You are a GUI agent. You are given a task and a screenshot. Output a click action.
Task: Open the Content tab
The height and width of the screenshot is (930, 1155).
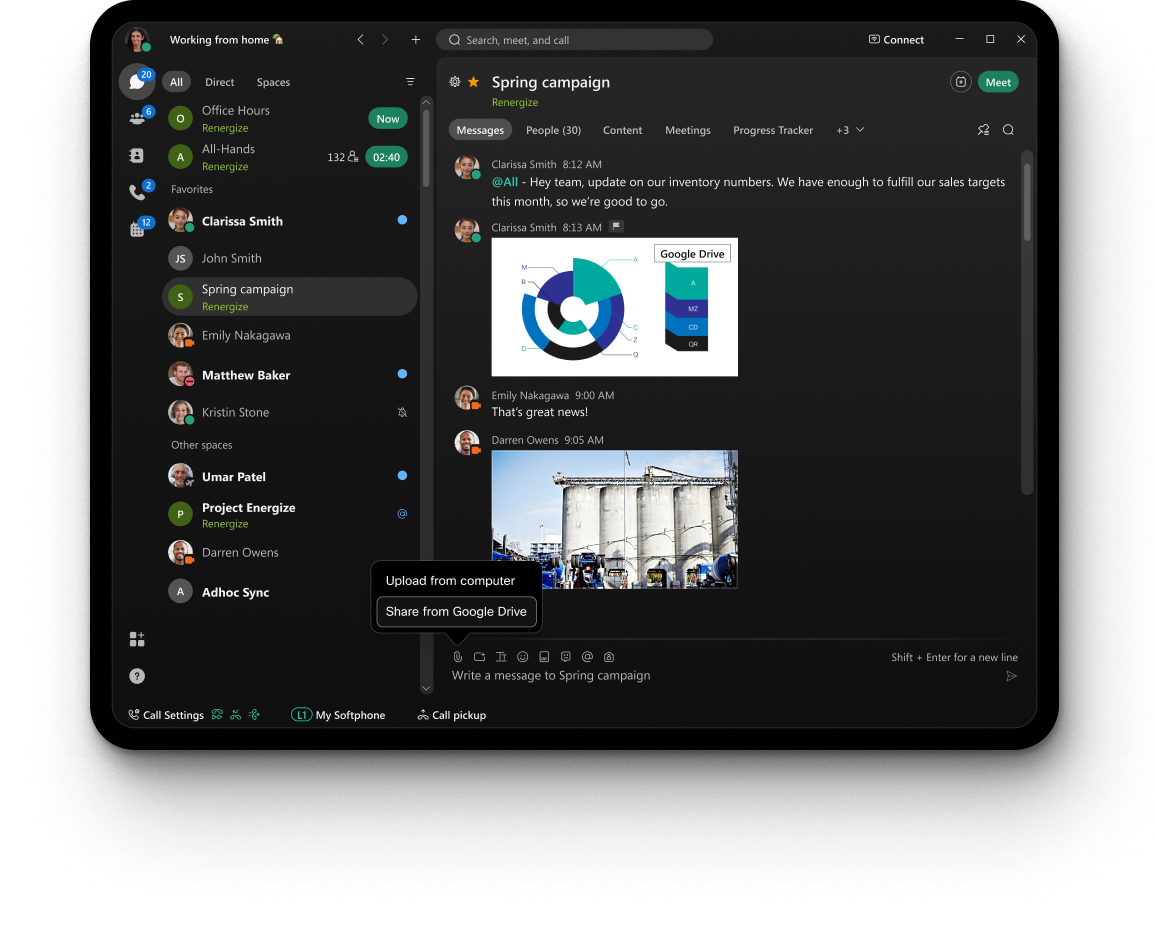click(622, 130)
